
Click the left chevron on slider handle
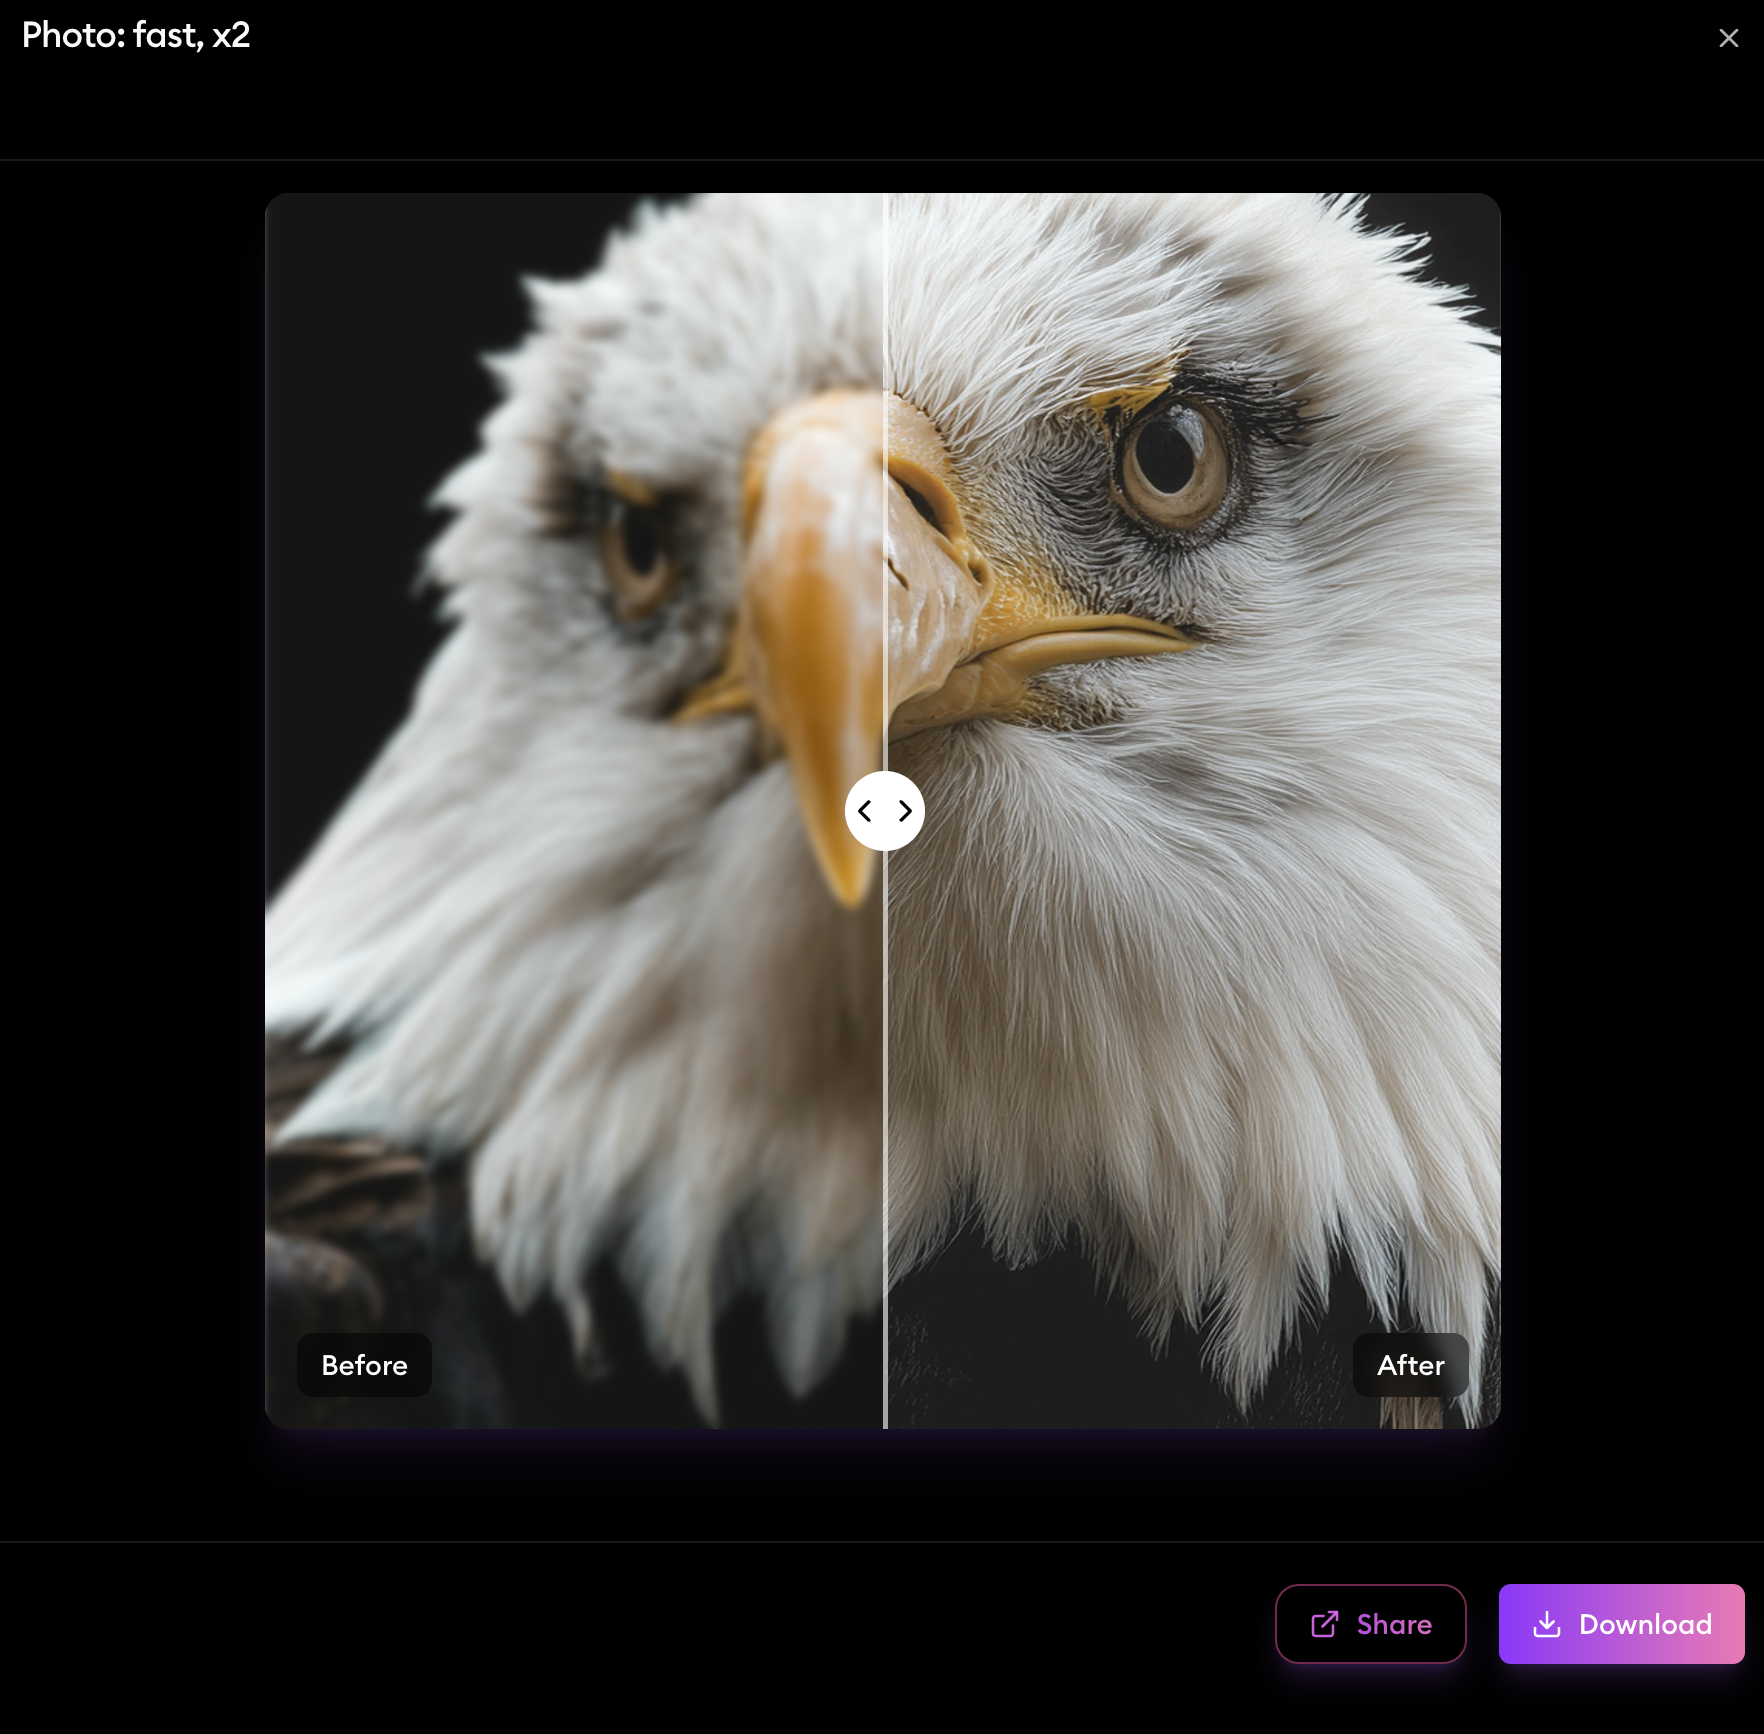[865, 811]
